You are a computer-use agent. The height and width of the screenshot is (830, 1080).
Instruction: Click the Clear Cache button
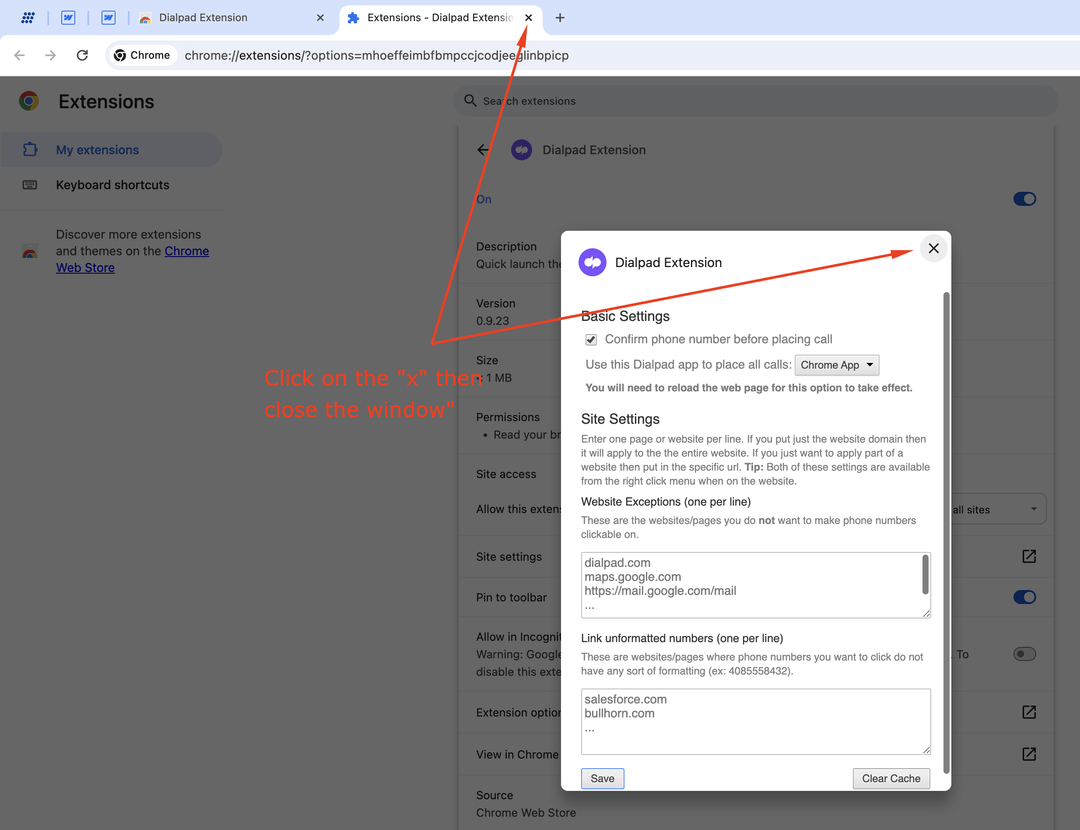[x=891, y=778]
